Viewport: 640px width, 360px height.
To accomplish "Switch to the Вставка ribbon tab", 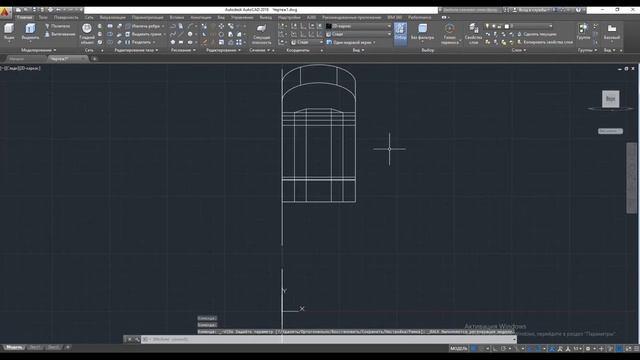I will (x=177, y=18).
